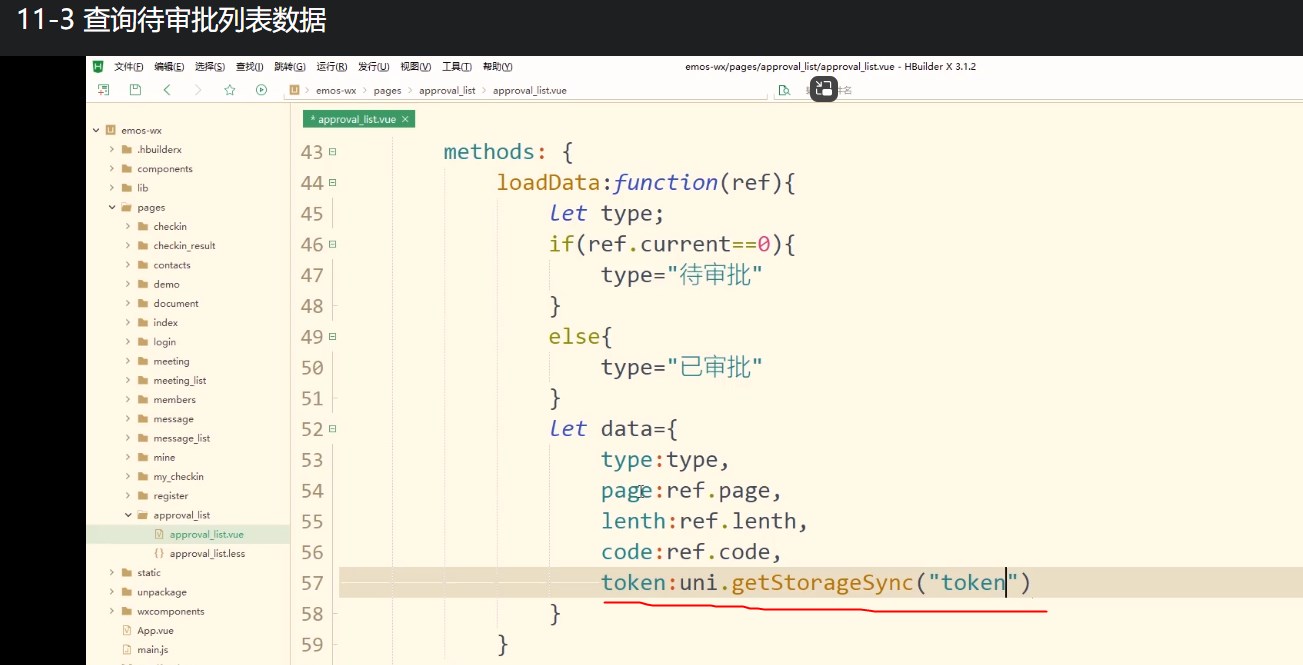This screenshot has width=1303, height=665.
Task: Click the emos-wx project root icon
Action: pos(110,130)
